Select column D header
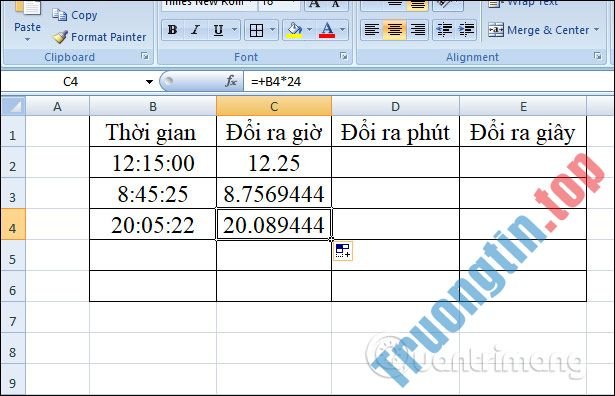 pos(395,106)
